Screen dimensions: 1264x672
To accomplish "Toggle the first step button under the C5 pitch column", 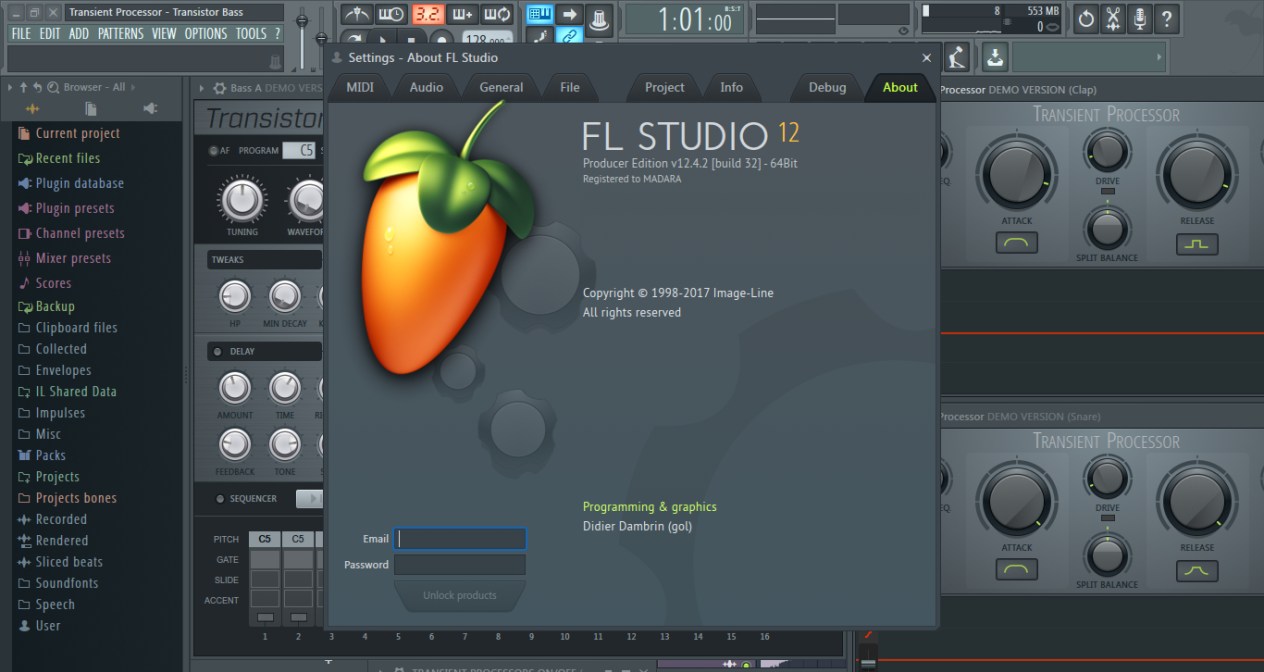I will (265, 617).
